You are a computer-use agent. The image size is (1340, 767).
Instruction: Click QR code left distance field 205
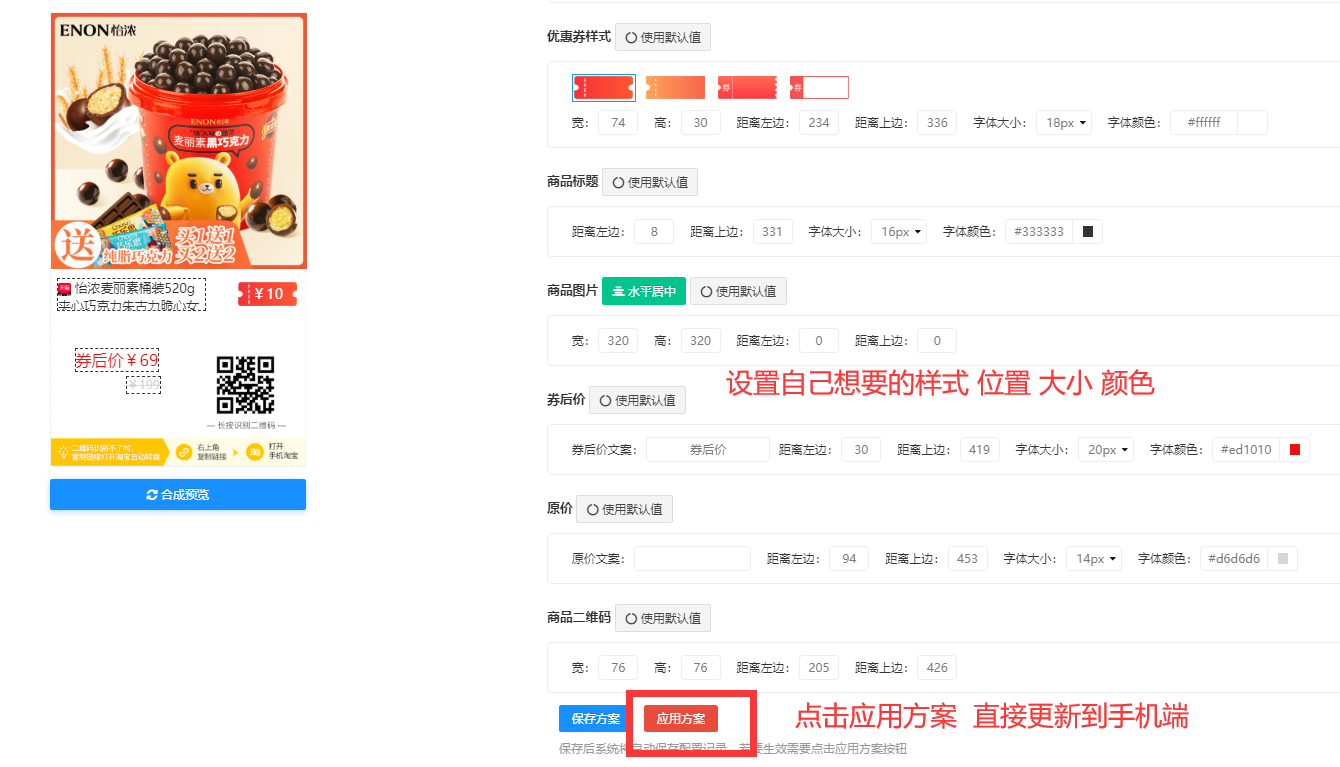pyautogui.click(x=819, y=668)
